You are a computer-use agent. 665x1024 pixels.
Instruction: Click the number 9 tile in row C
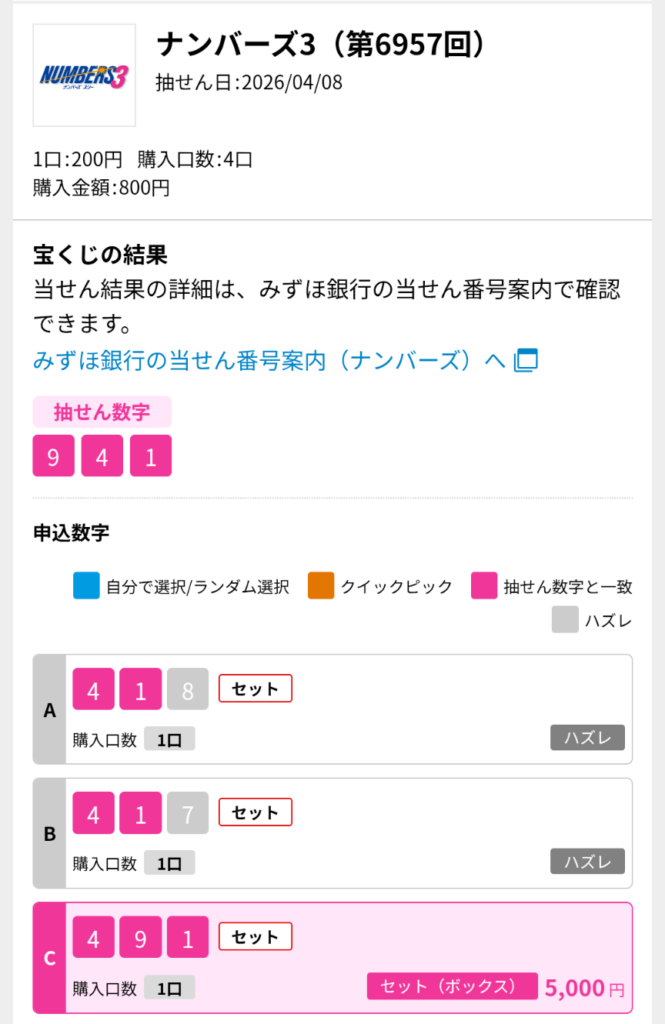click(141, 937)
